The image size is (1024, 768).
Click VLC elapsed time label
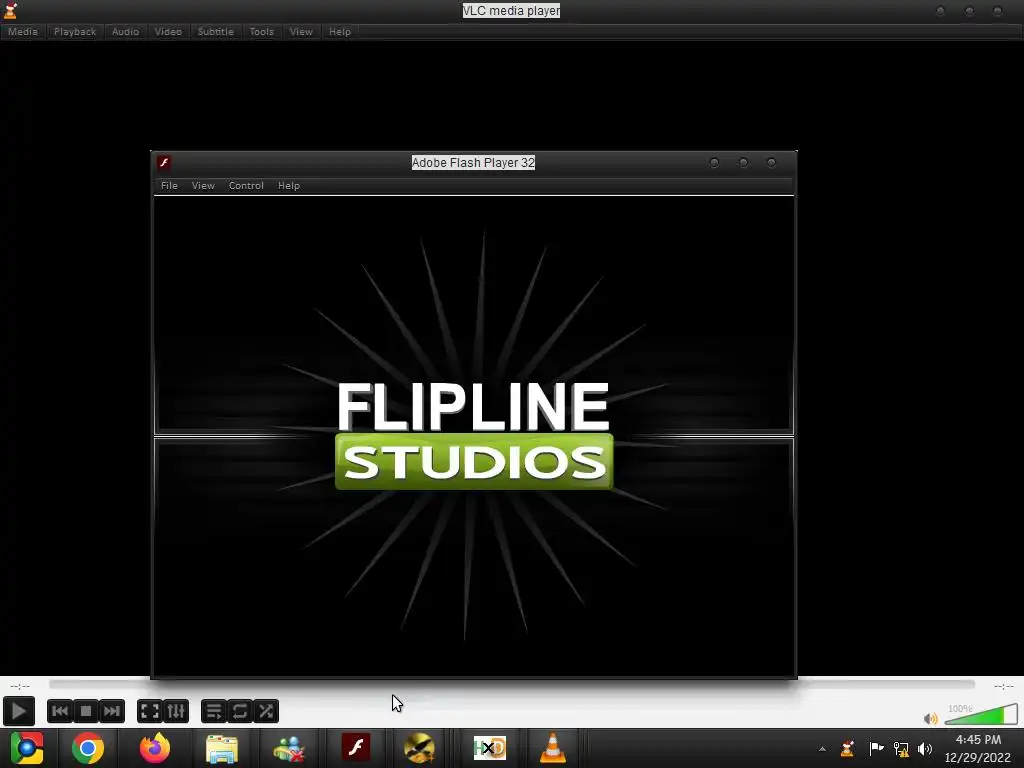pyautogui.click(x=20, y=686)
